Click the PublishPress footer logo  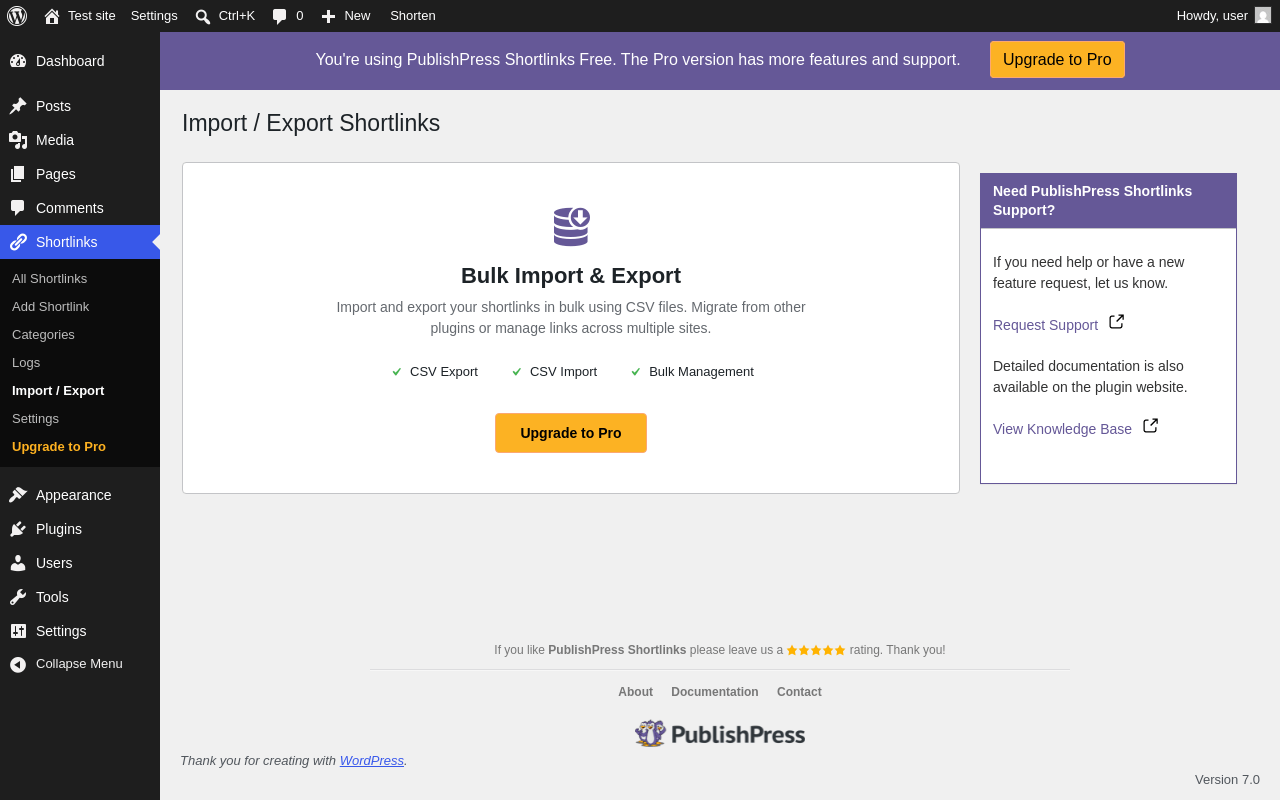720,734
